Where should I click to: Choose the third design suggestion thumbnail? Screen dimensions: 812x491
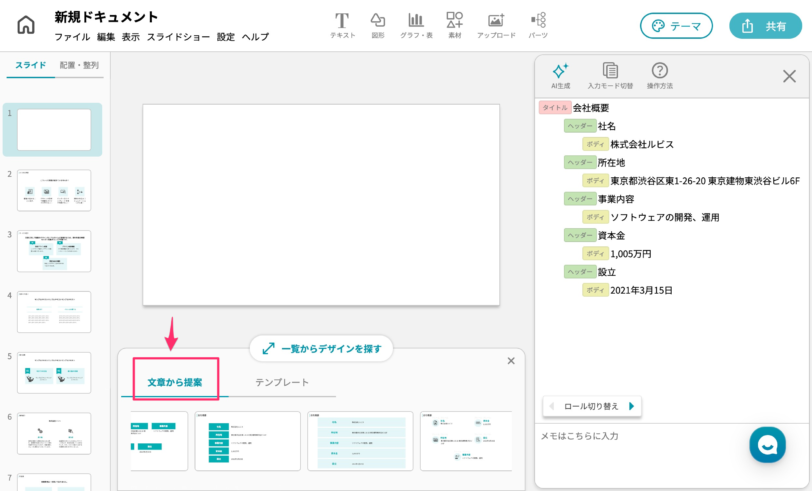(x=360, y=441)
